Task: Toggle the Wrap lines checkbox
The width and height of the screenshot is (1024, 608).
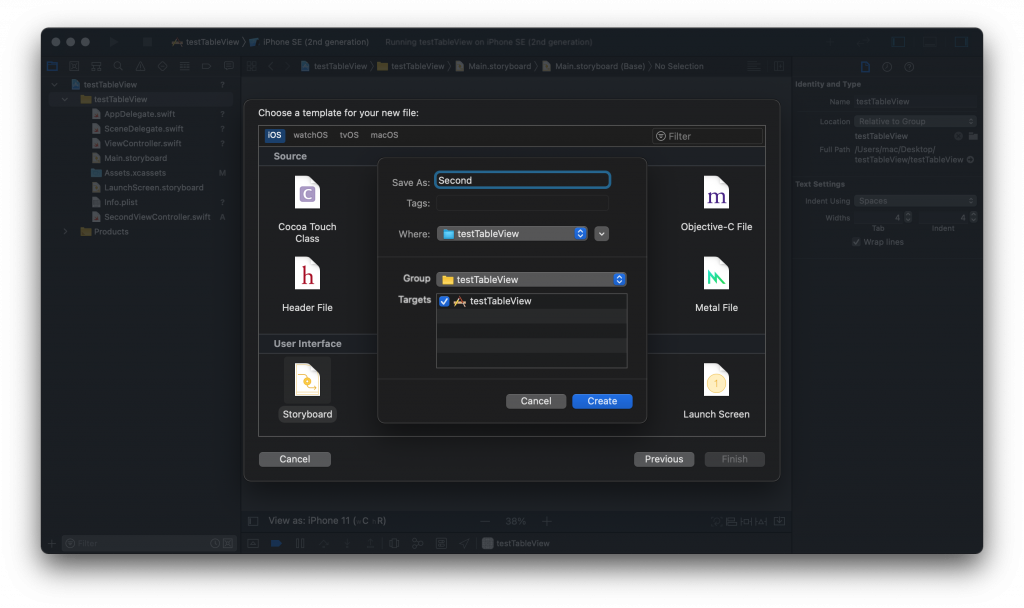Action: (x=856, y=242)
